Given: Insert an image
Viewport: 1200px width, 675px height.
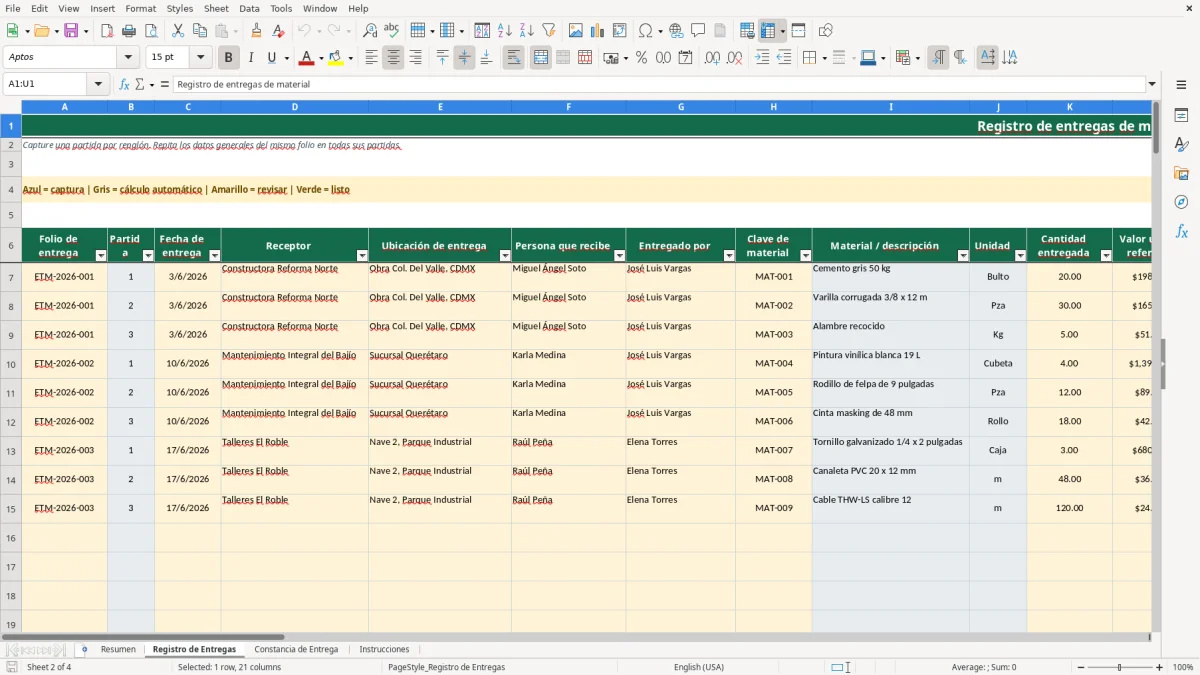Looking at the screenshot, I should point(576,31).
